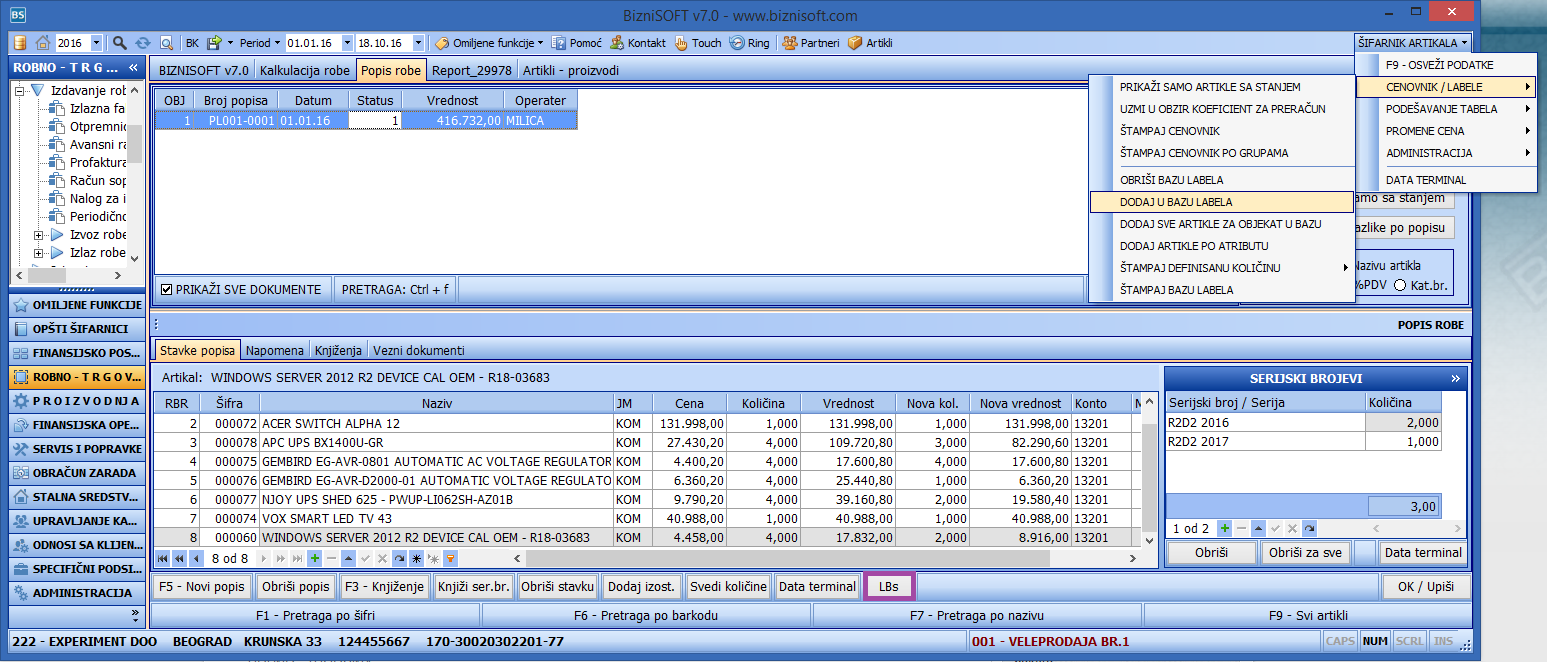Switch to Kalkulacija robe tab
This screenshot has width=1547, height=662.
[305, 71]
